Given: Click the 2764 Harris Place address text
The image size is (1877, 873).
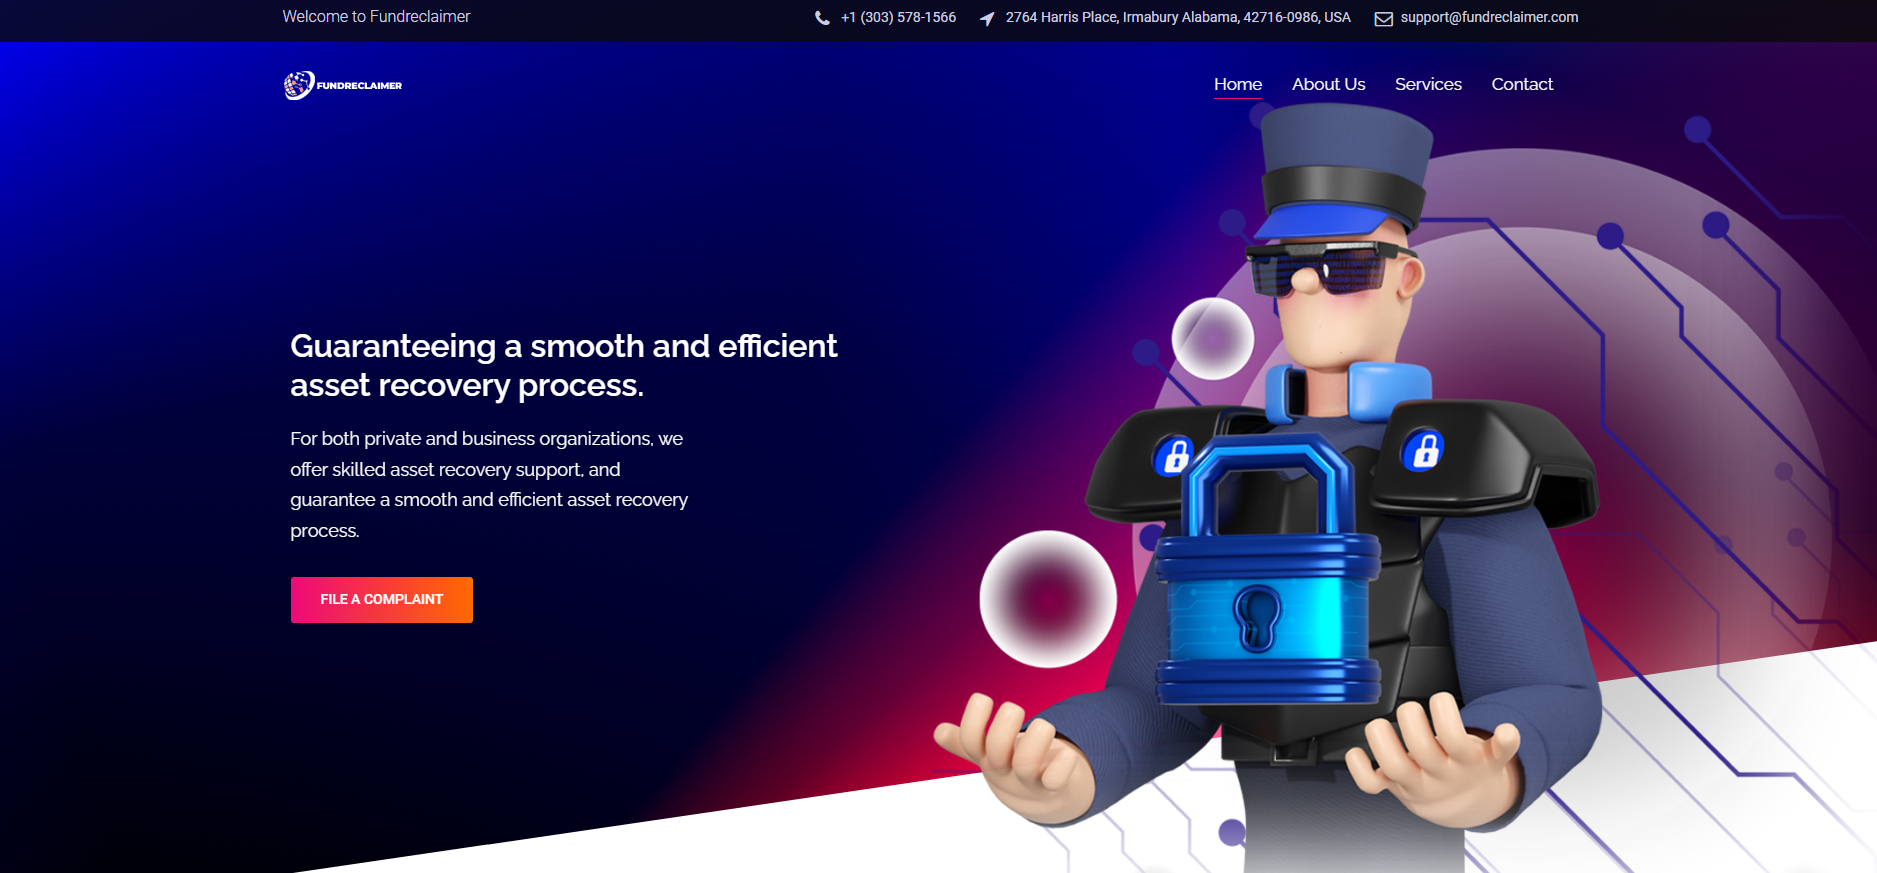Looking at the screenshot, I should pyautogui.click(x=1177, y=17).
